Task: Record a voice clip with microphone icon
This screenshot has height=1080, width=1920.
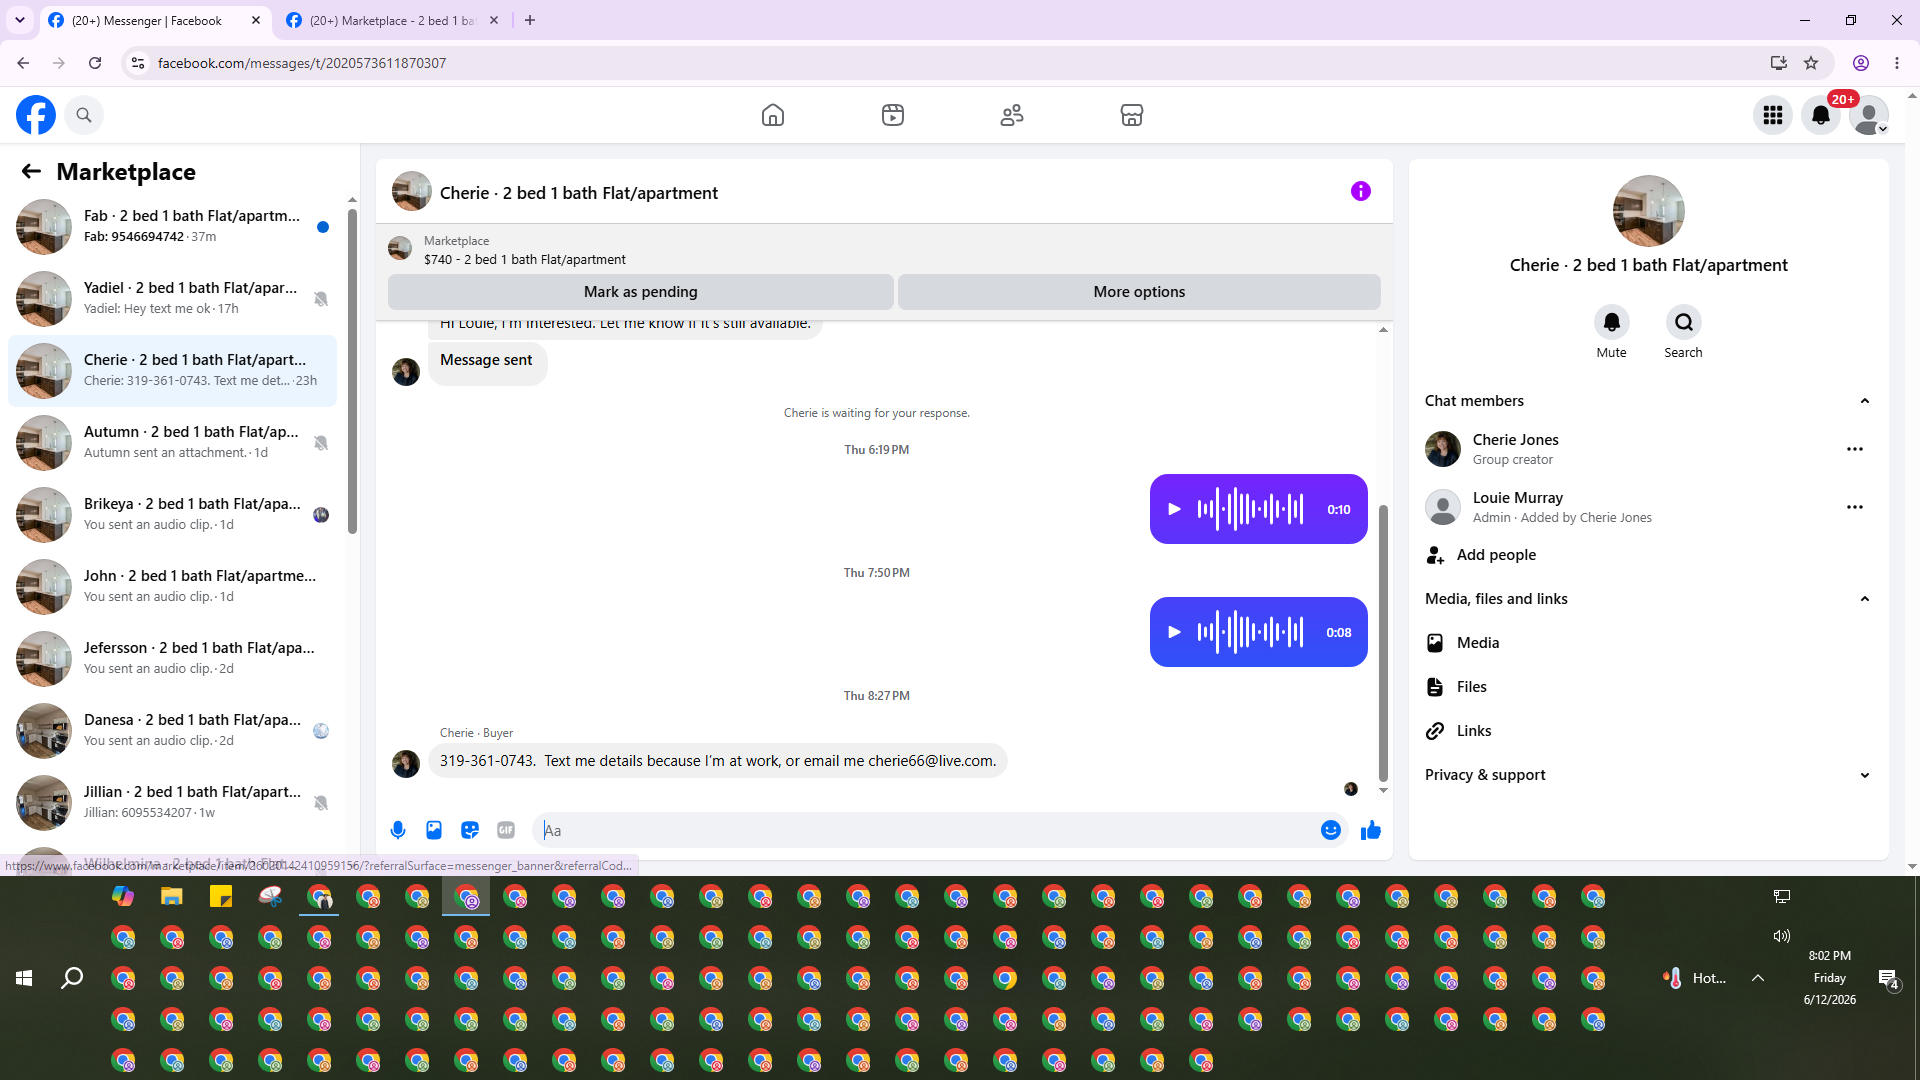Action: [x=398, y=830]
